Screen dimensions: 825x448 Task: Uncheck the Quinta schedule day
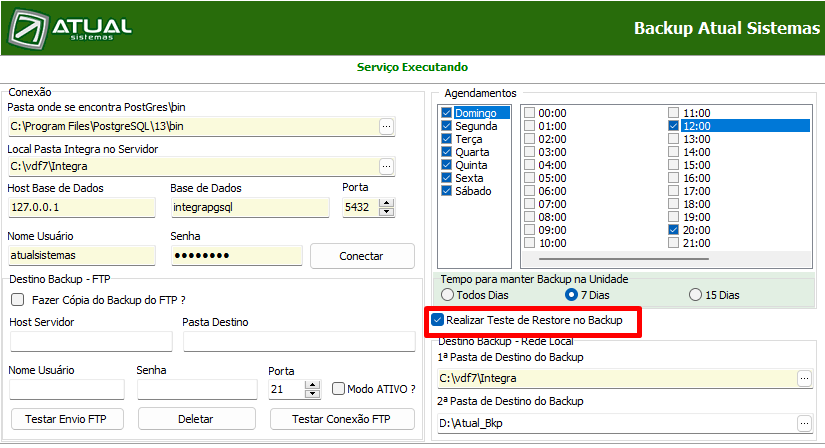click(x=447, y=165)
